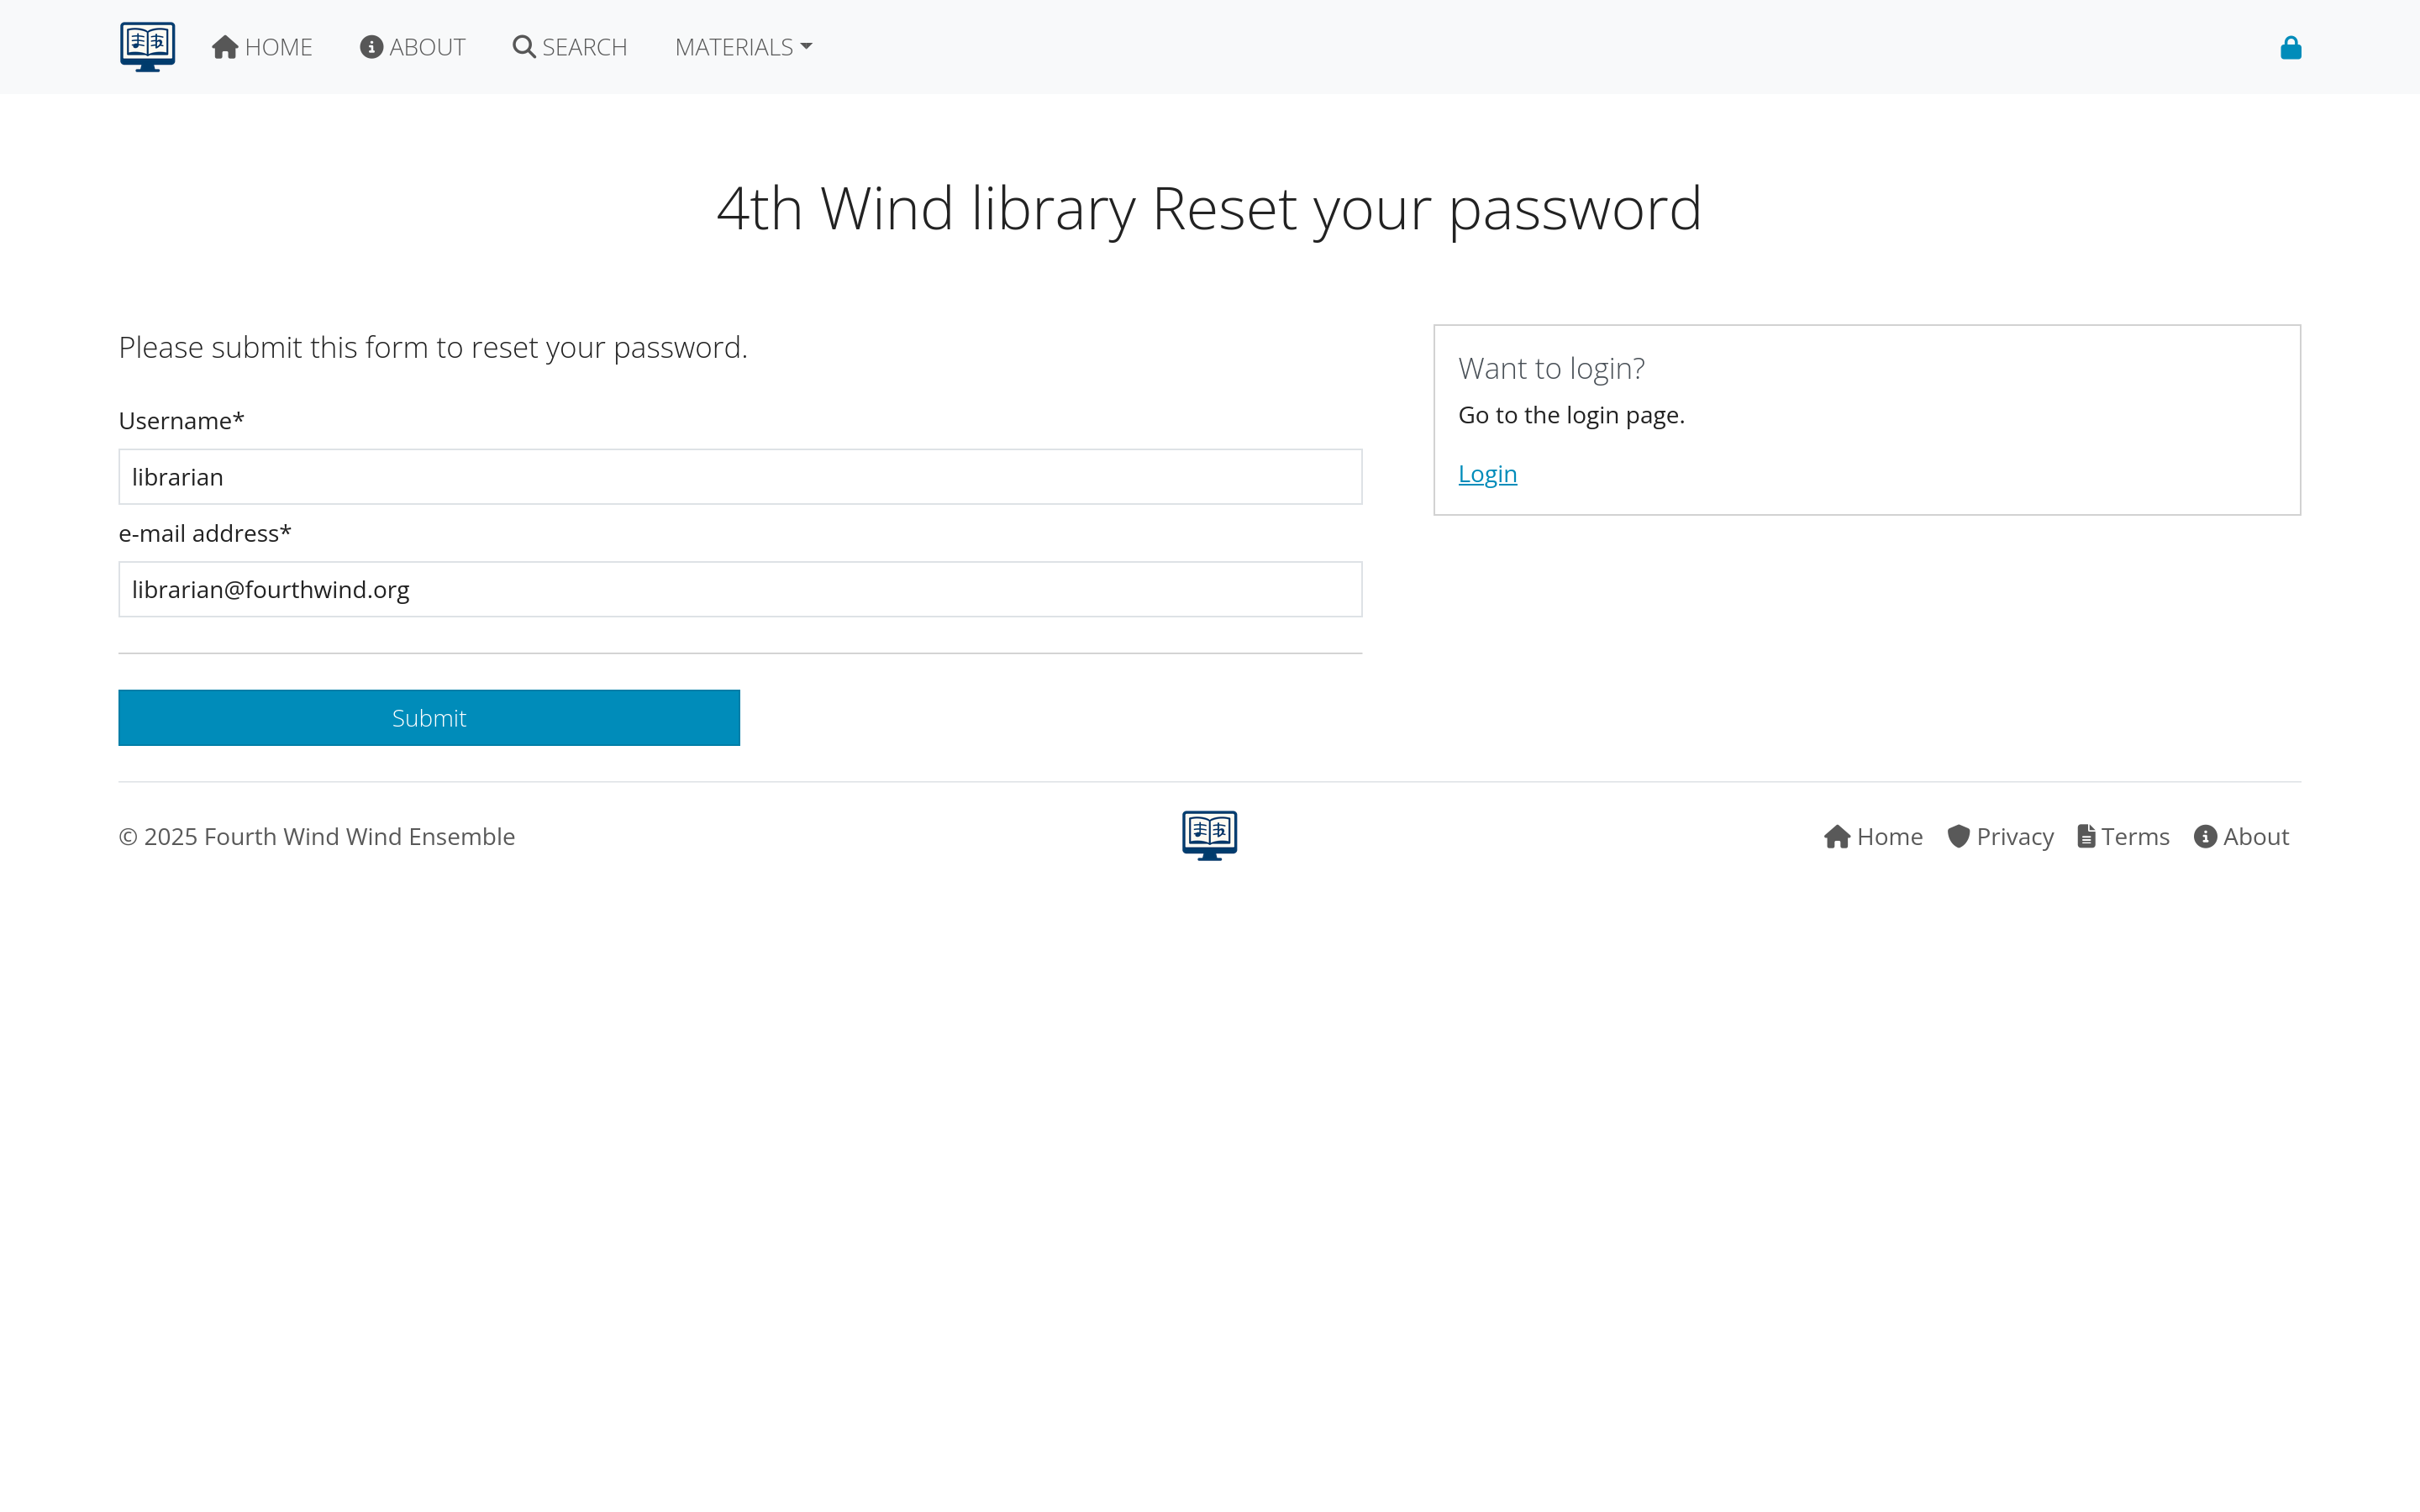Click the info icon next to ABOUT
The height and width of the screenshot is (1512, 2420).
coord(372,46)
